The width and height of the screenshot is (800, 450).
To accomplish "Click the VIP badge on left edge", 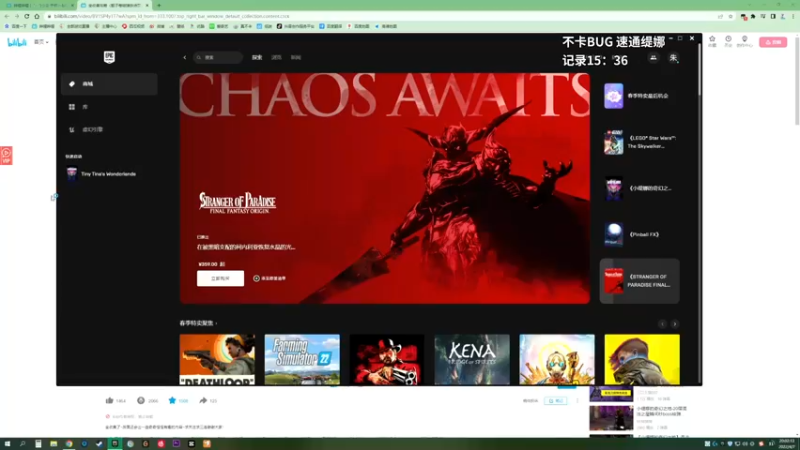I will point(6,156).
